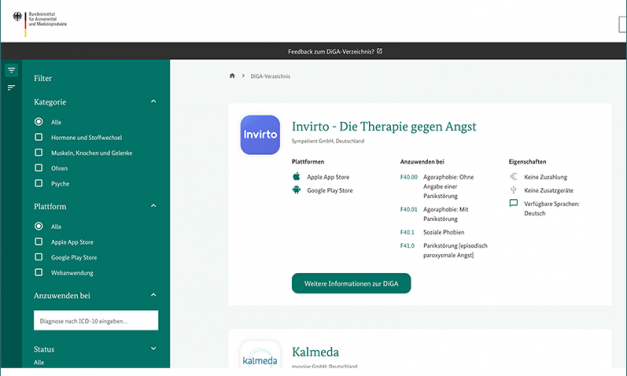Check the Hormone und Stoffwechsel category
The height and width of the screenshot is (376, 627).
38,137
